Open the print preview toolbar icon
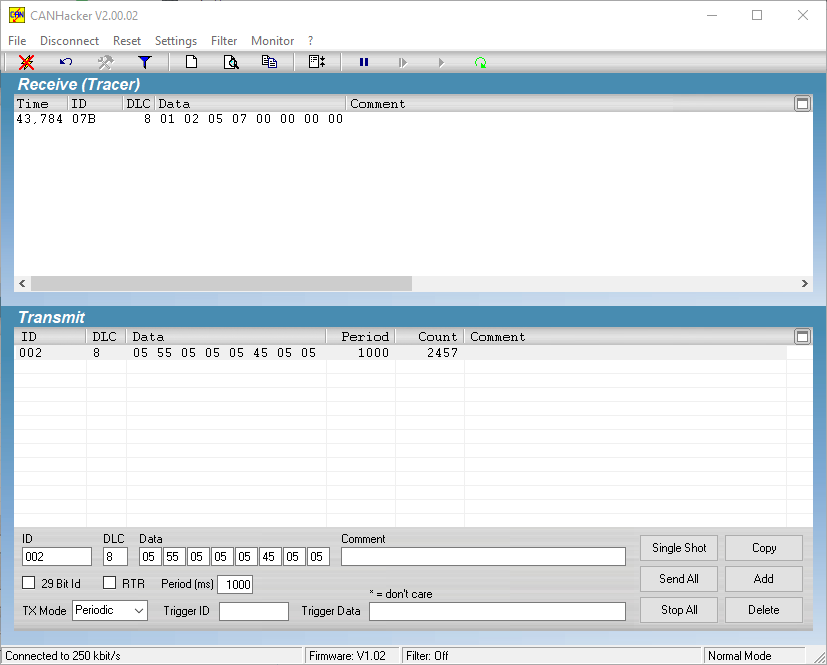The width and height of the screenshot is (827, 665). coord(230,62)
